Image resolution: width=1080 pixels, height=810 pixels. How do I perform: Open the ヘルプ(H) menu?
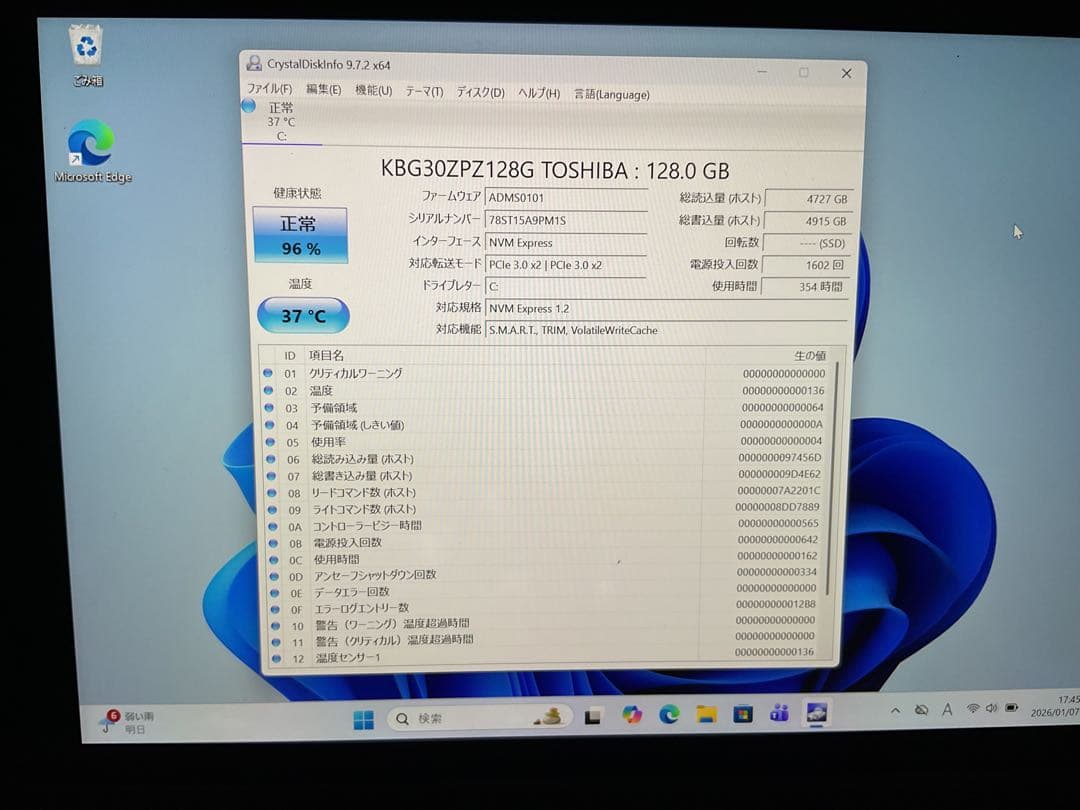539,93
